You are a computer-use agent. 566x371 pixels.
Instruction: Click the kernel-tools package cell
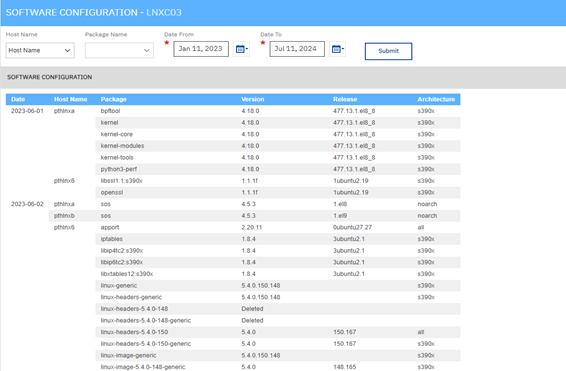[x=117, y=157]
